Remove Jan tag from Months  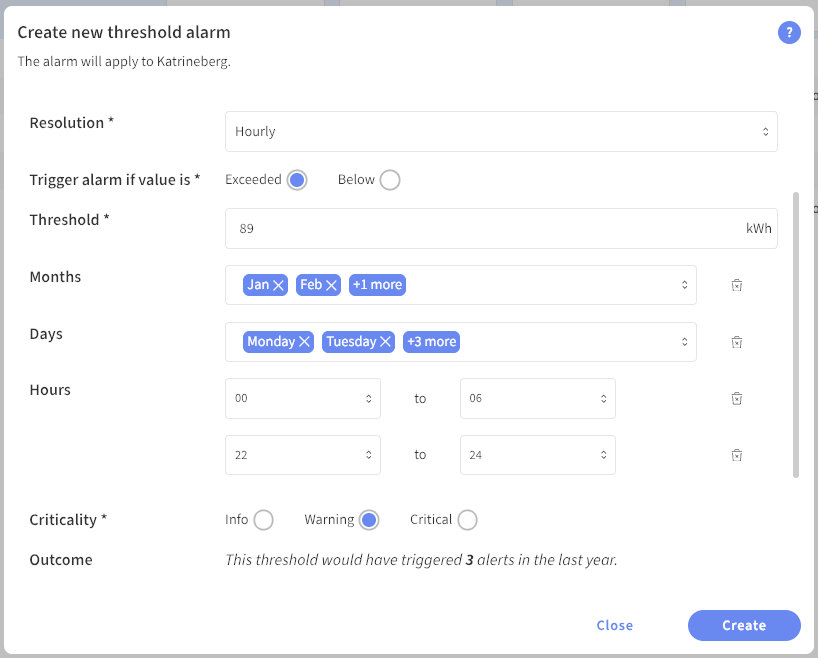(x=279, y=285)
